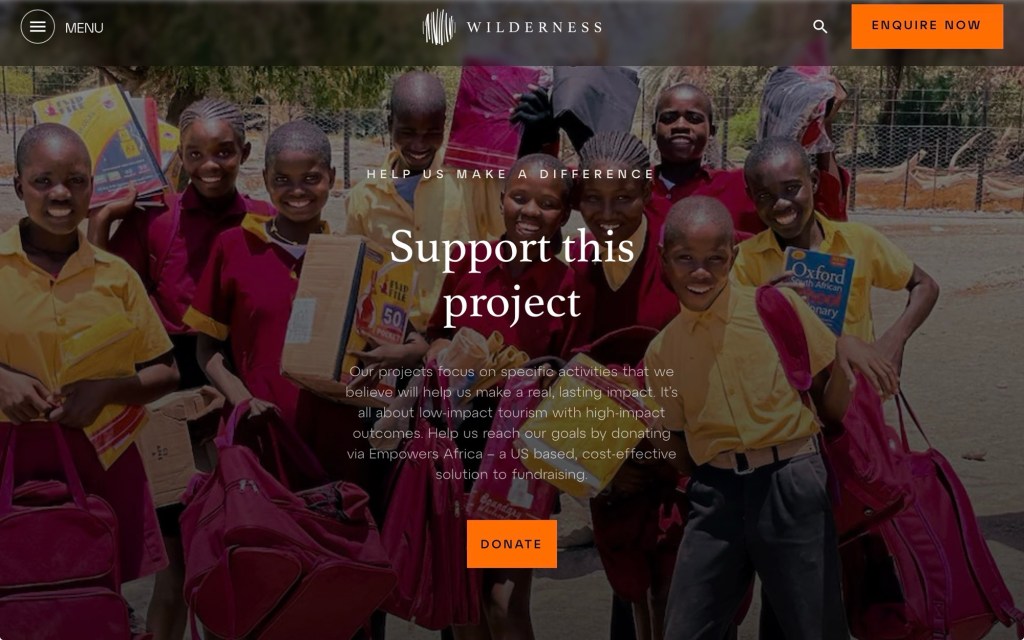Screen dimensions: 1024x640
Task: Click the ENQUIRE NOW button
Action: pos(927,27)
